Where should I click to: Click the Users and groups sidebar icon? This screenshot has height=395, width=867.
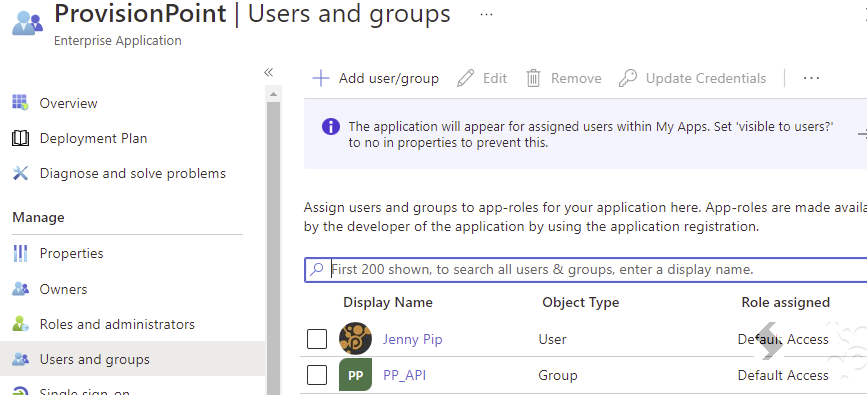coord(20,359)
